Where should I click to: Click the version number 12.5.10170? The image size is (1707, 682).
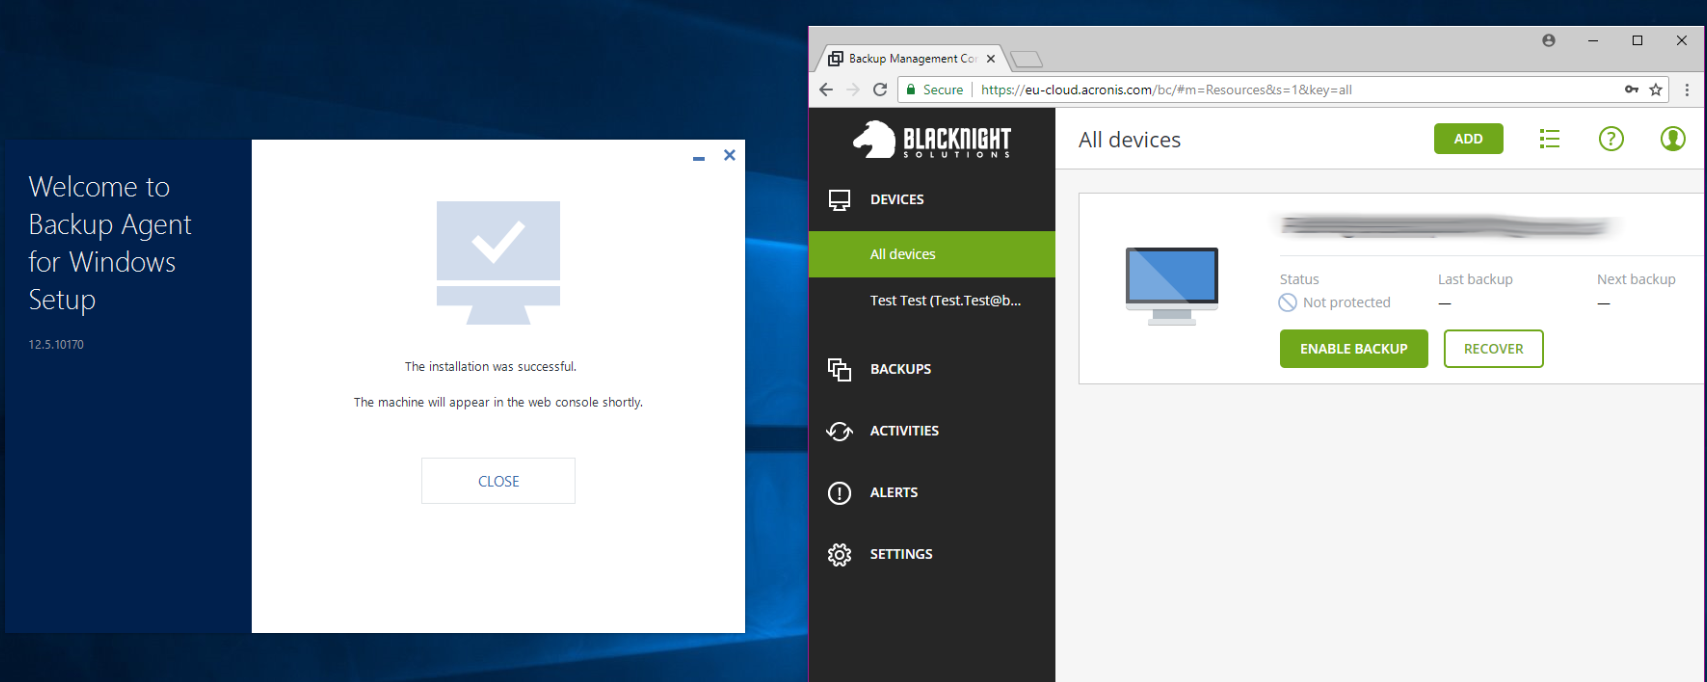click(56, 344)
